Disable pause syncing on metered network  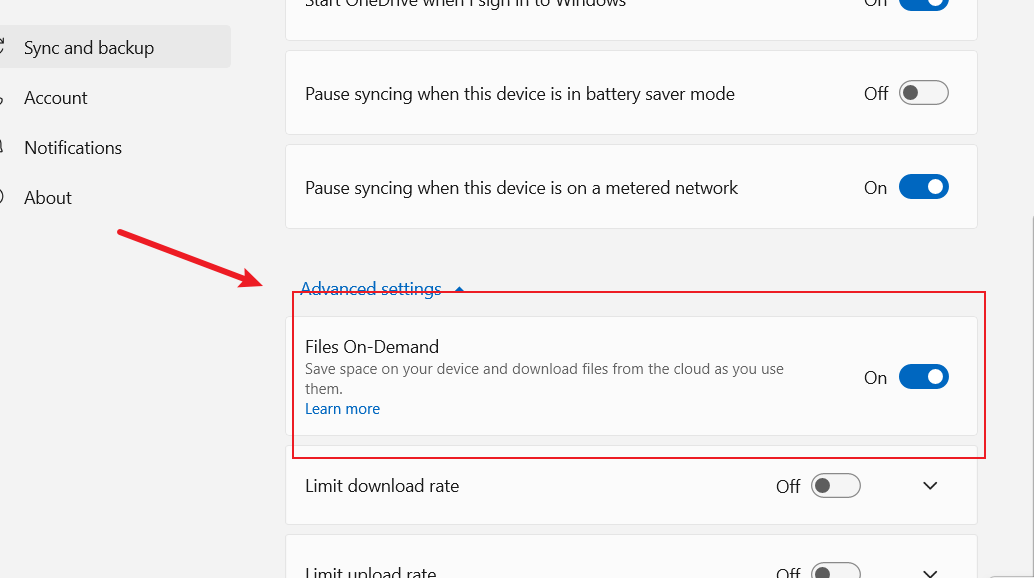pos(923,187)
